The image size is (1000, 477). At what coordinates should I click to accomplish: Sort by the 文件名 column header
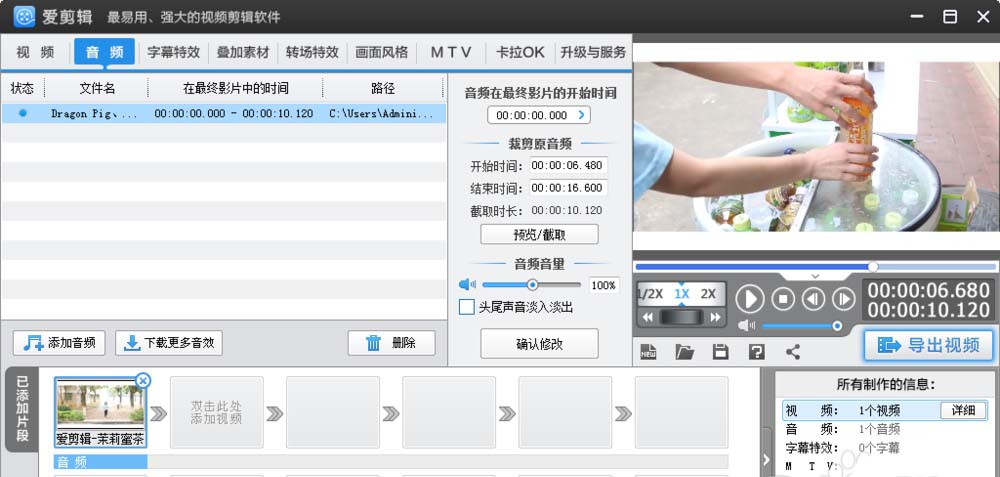[x=97, y=88]
